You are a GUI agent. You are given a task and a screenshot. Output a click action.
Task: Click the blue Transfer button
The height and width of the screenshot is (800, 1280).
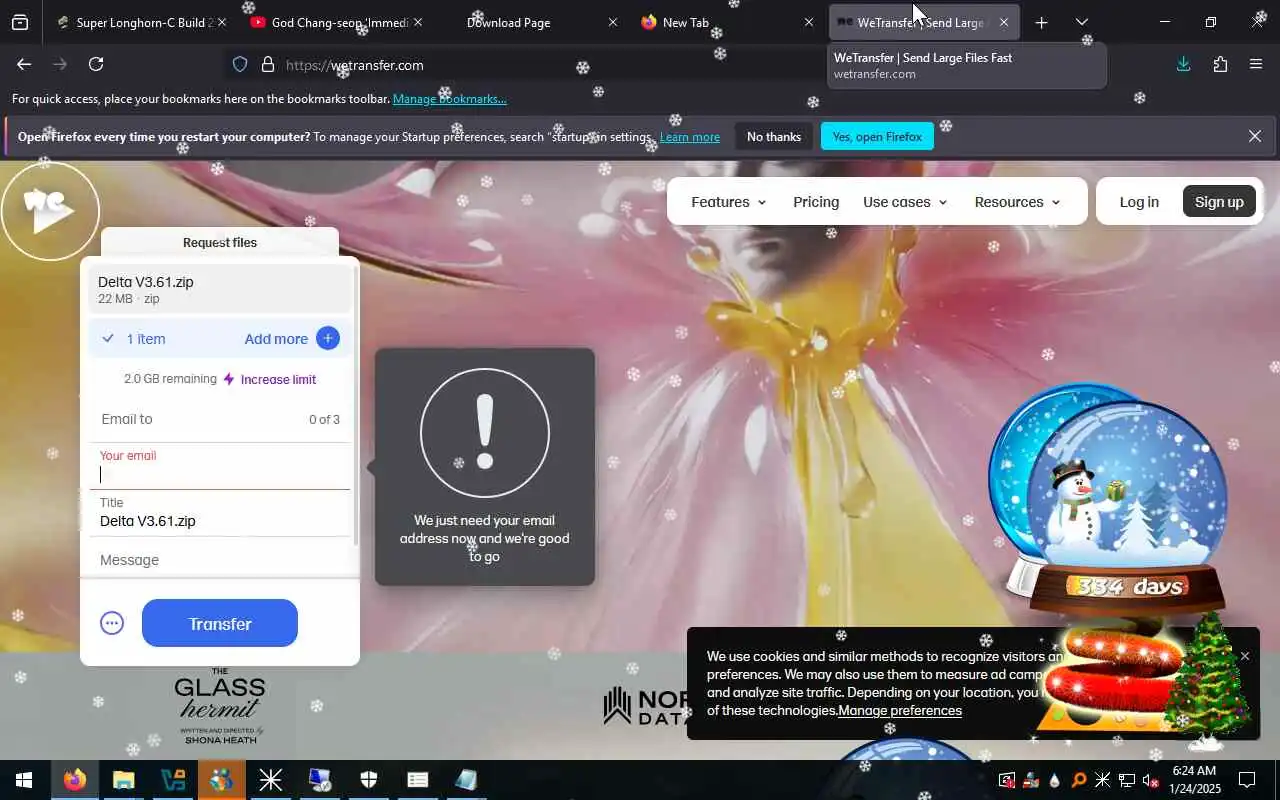(220, 623)
